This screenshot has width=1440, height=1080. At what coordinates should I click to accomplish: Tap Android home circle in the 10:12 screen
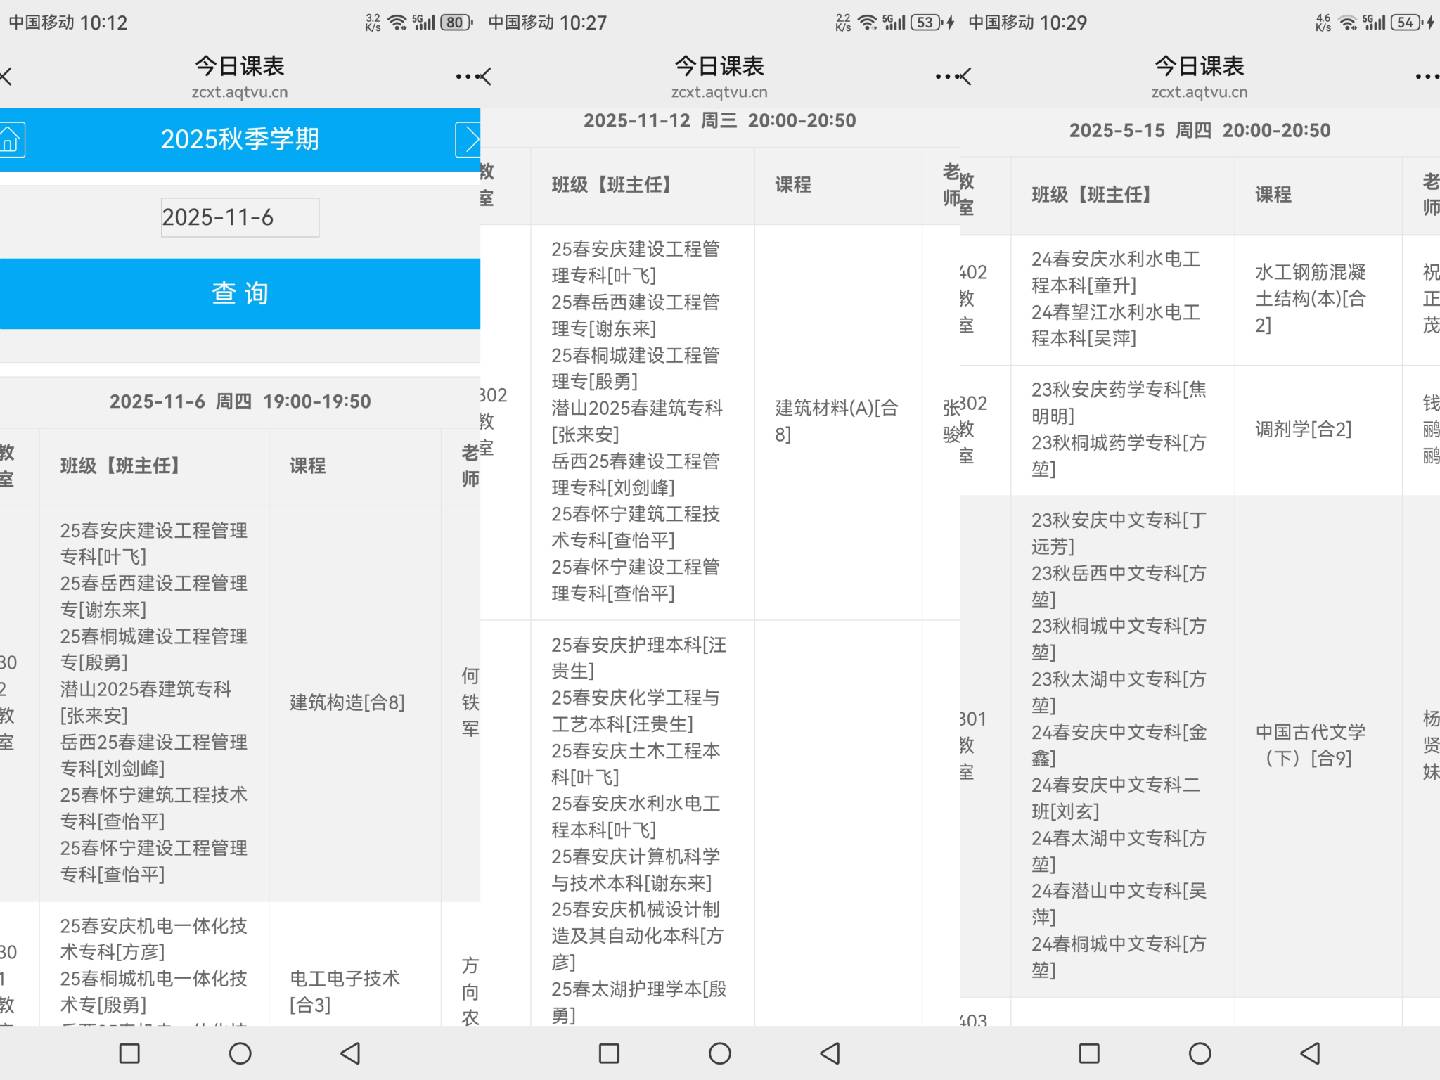(x=240, y=1053)
